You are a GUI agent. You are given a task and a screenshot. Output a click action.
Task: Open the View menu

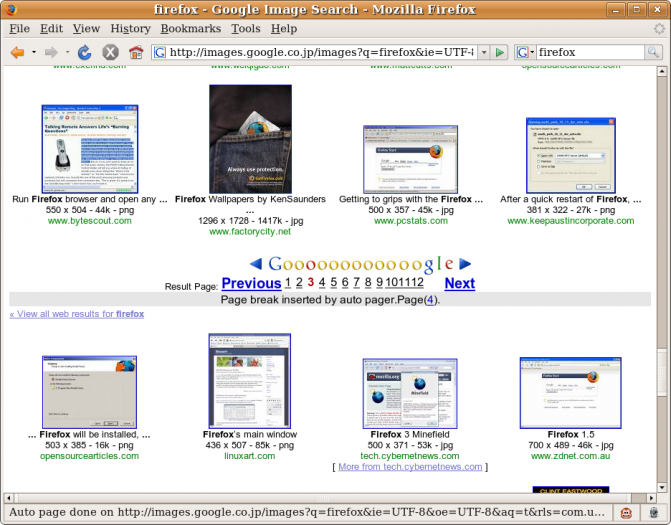tap(86, 29)
